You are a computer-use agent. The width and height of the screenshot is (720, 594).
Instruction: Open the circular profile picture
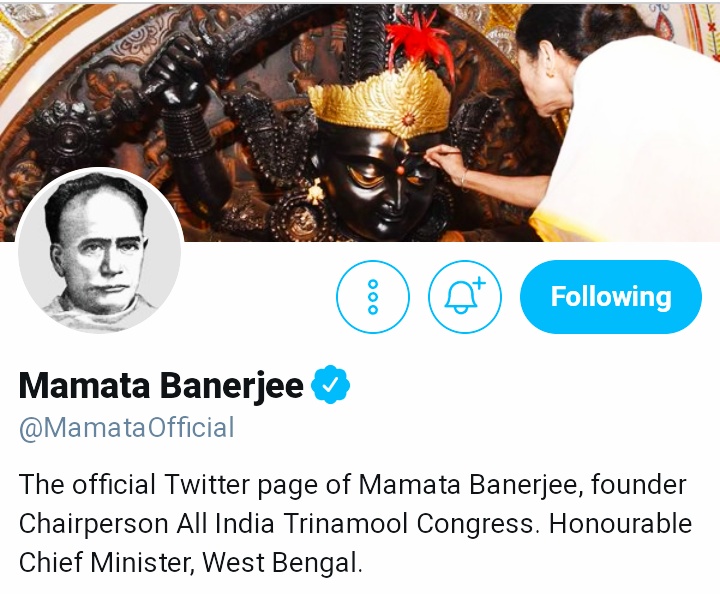click(100, 251)
